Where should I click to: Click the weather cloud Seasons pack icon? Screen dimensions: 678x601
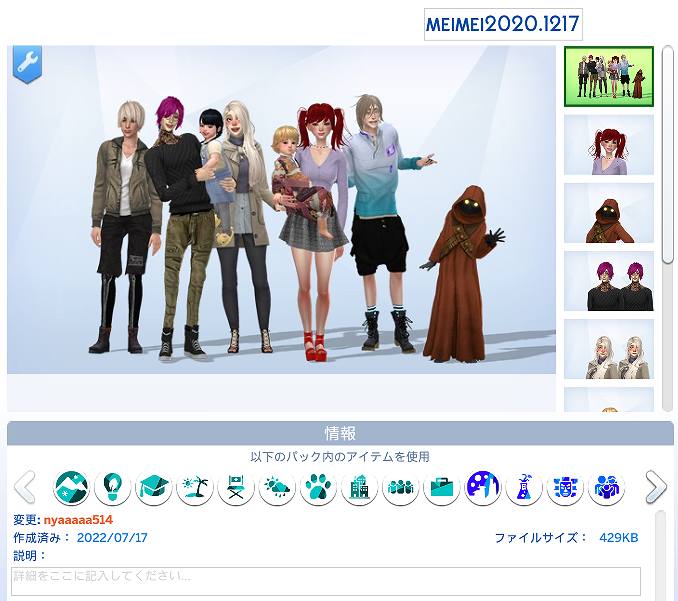(x=277, y=488)
